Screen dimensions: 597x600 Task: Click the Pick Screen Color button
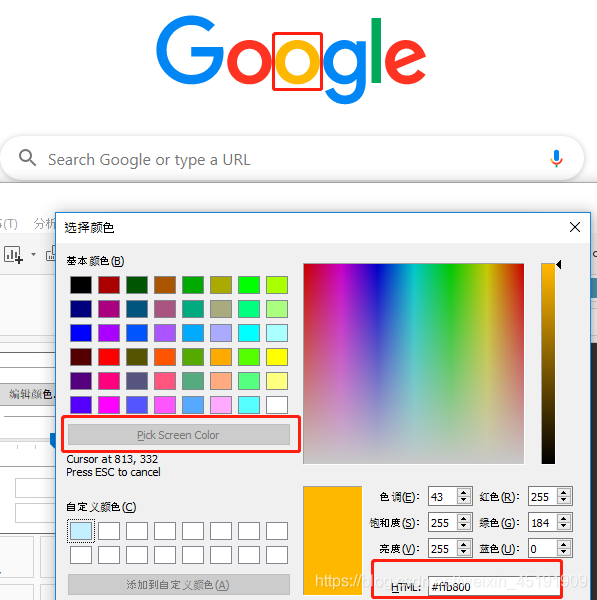point(179,435)
